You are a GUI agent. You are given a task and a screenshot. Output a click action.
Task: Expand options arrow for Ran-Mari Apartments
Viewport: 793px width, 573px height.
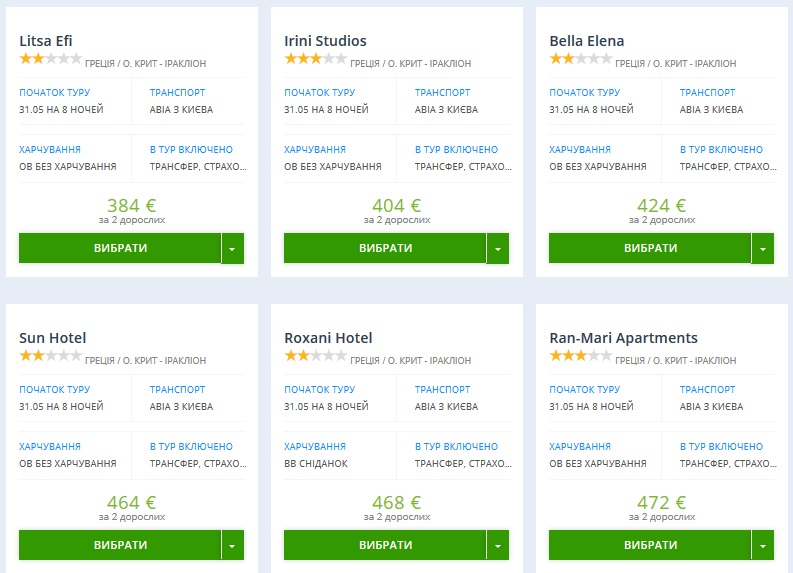[x=763, y=545]
